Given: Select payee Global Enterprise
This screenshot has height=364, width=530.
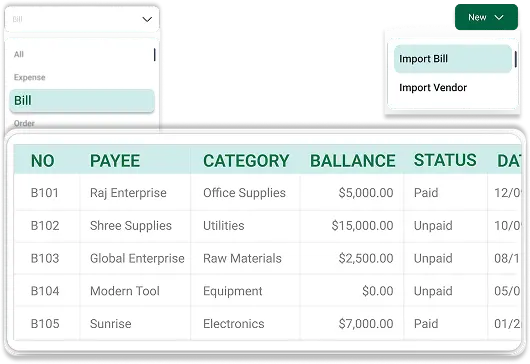Looking at the screenshot, I should tap(137, 259).
